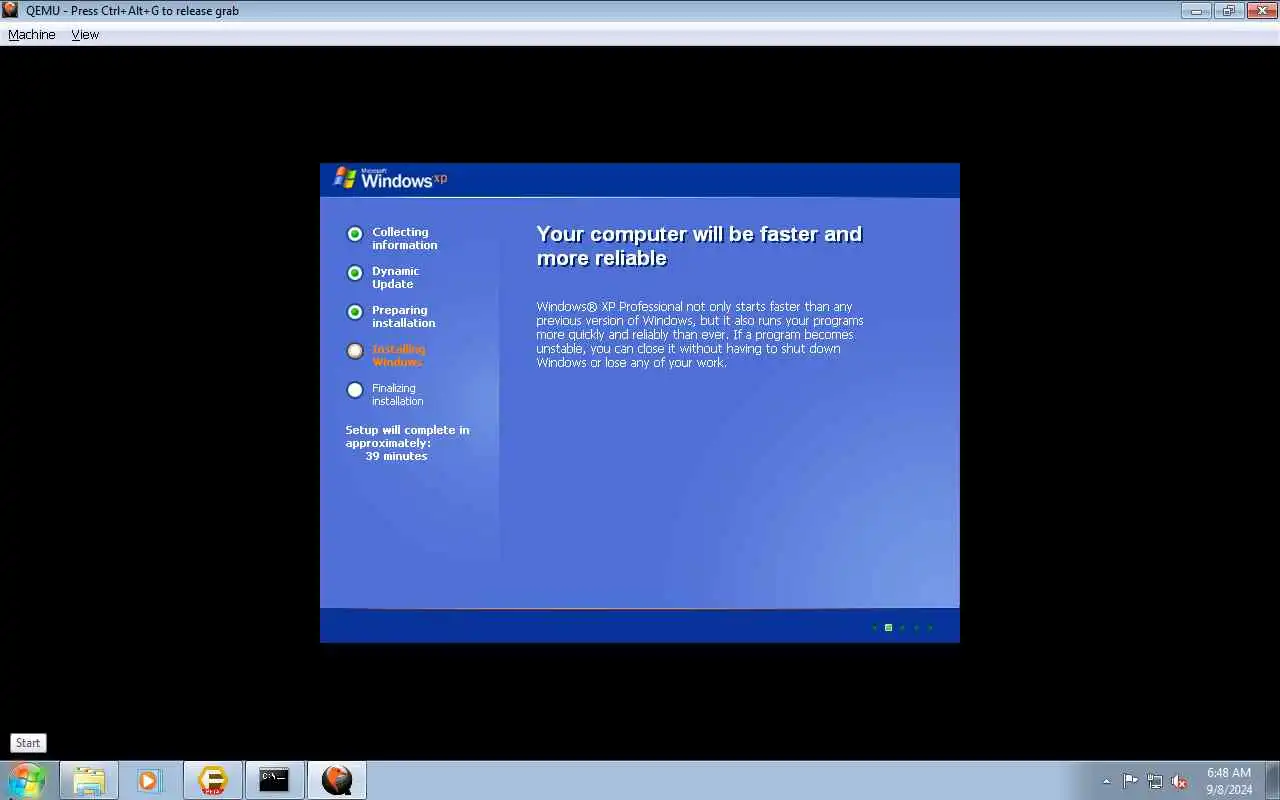This screenshot has height=800, width=1280.
Task: Click the highlighted square progress dot in setup footer
Action: click(888, 628)
